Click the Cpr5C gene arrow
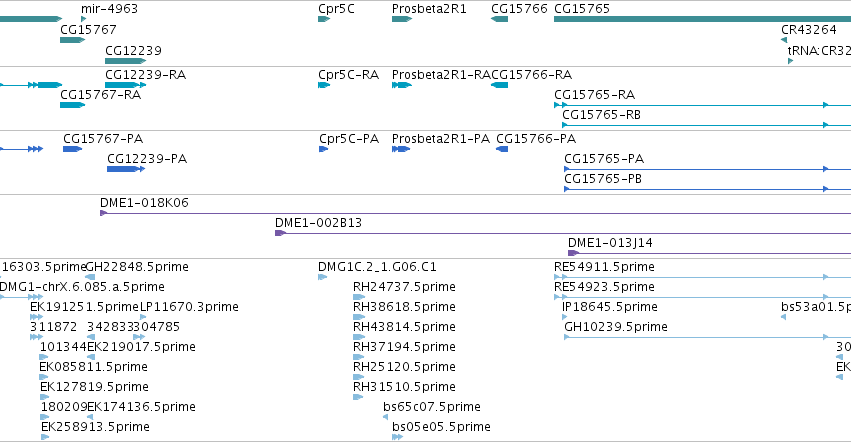This screenshot has width=851, height=442. pos(324,19)
